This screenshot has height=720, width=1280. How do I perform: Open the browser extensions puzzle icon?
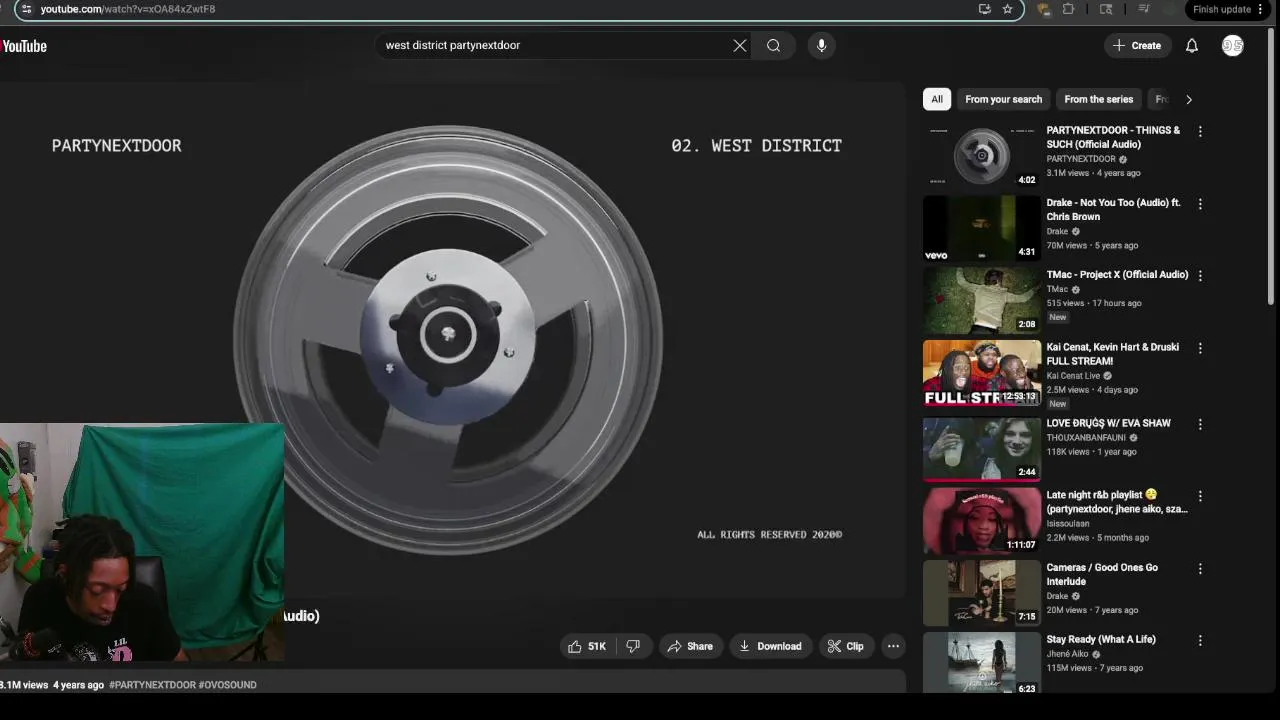[1068, 9]
